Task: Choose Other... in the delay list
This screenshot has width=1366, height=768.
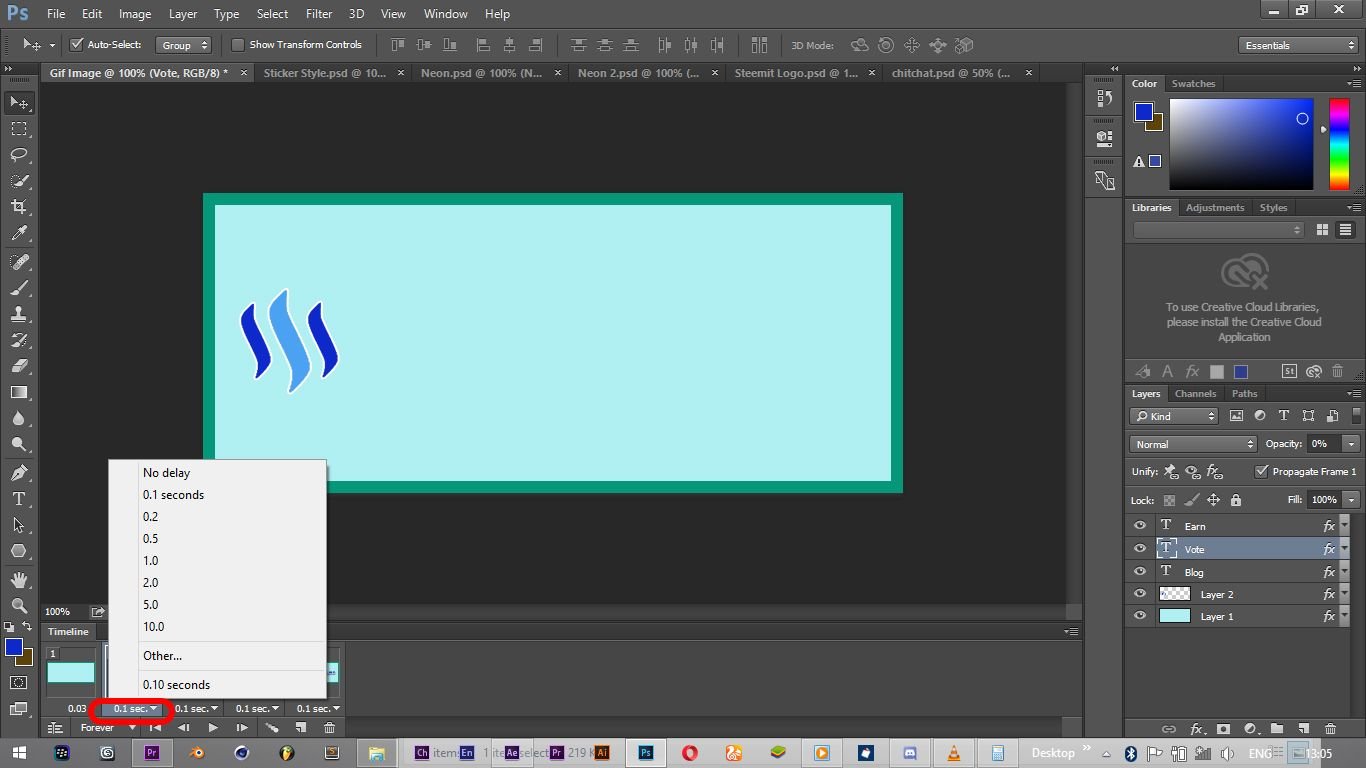Action: (162, 656)
